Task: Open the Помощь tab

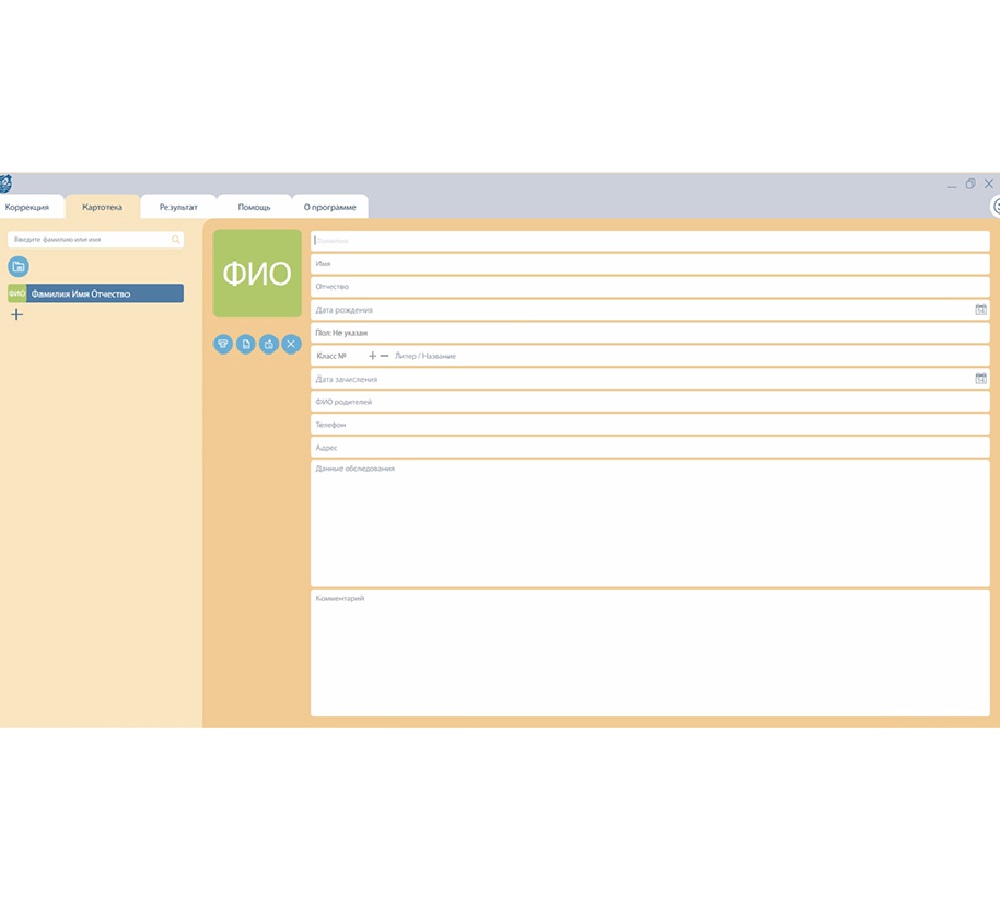Action: [x=254, y=207]
